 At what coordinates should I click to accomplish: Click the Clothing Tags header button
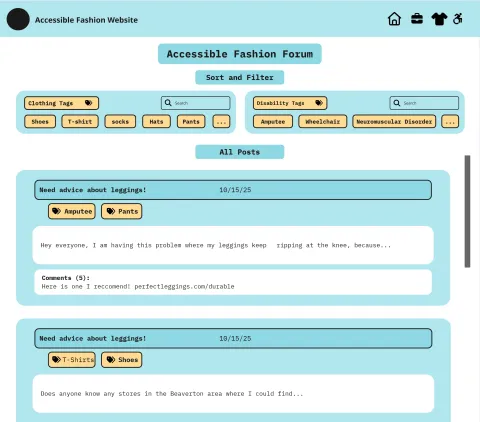pos(61,103)
